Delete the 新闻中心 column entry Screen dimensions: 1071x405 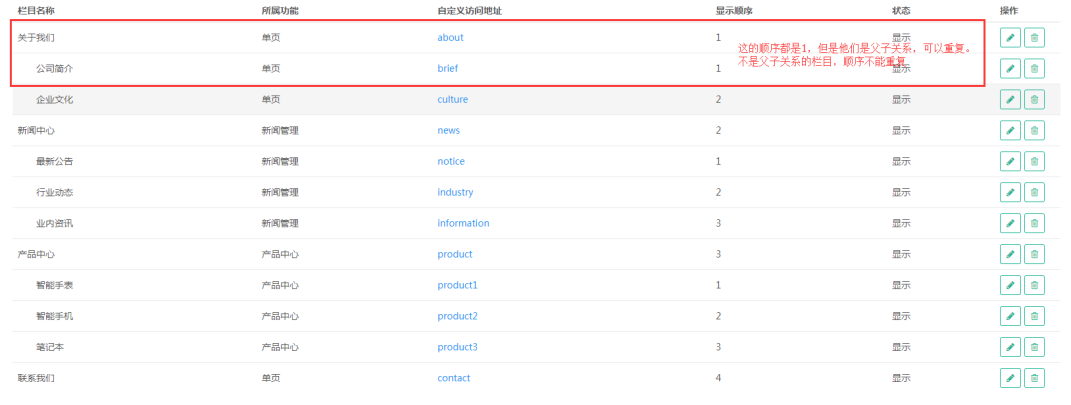(x=1034, y=131)
